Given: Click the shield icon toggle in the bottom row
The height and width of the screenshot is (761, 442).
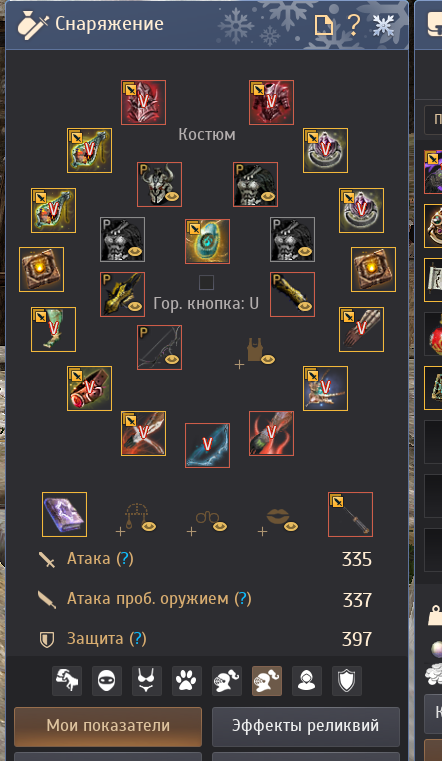Looking at the screenshot, I should click(x=347, y=681).
